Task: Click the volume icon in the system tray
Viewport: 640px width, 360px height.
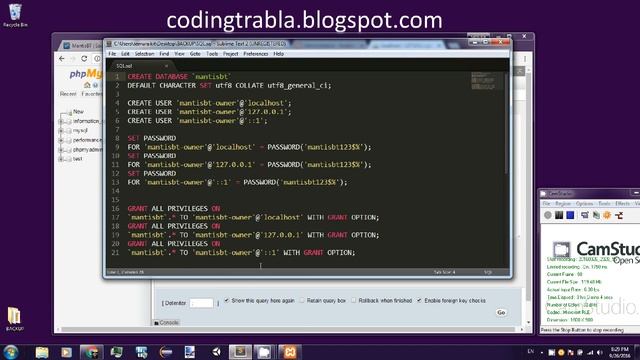Action: (x=600, y=352)
